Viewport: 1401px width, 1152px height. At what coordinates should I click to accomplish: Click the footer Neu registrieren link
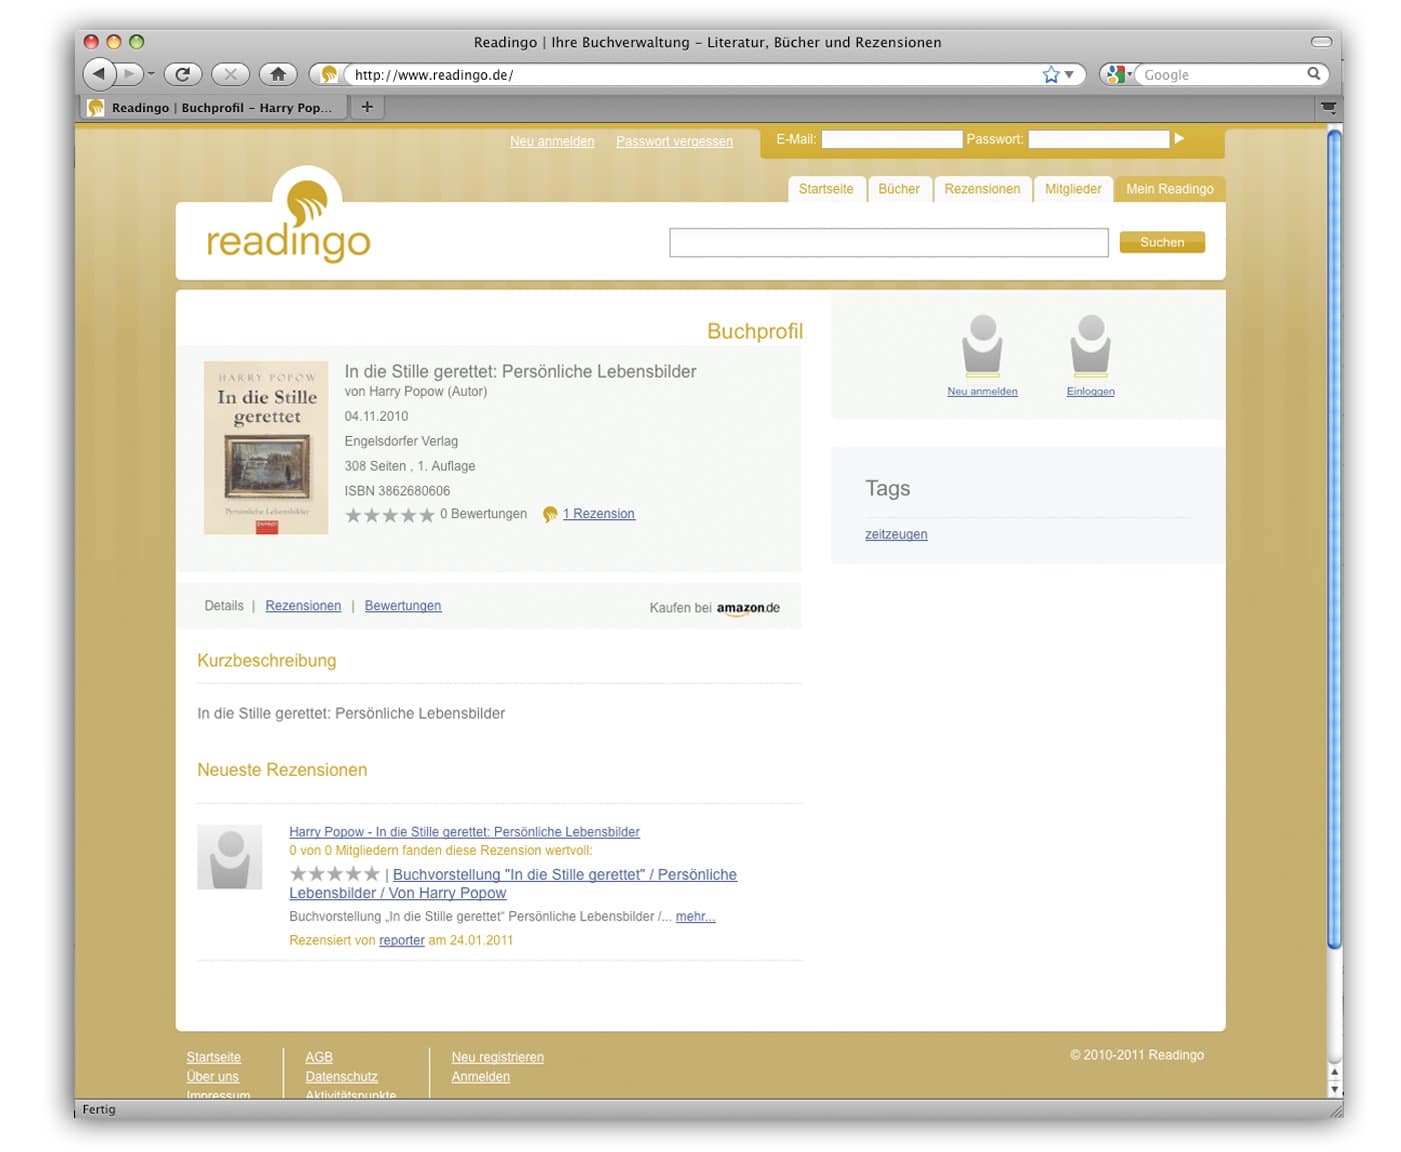497,1058
